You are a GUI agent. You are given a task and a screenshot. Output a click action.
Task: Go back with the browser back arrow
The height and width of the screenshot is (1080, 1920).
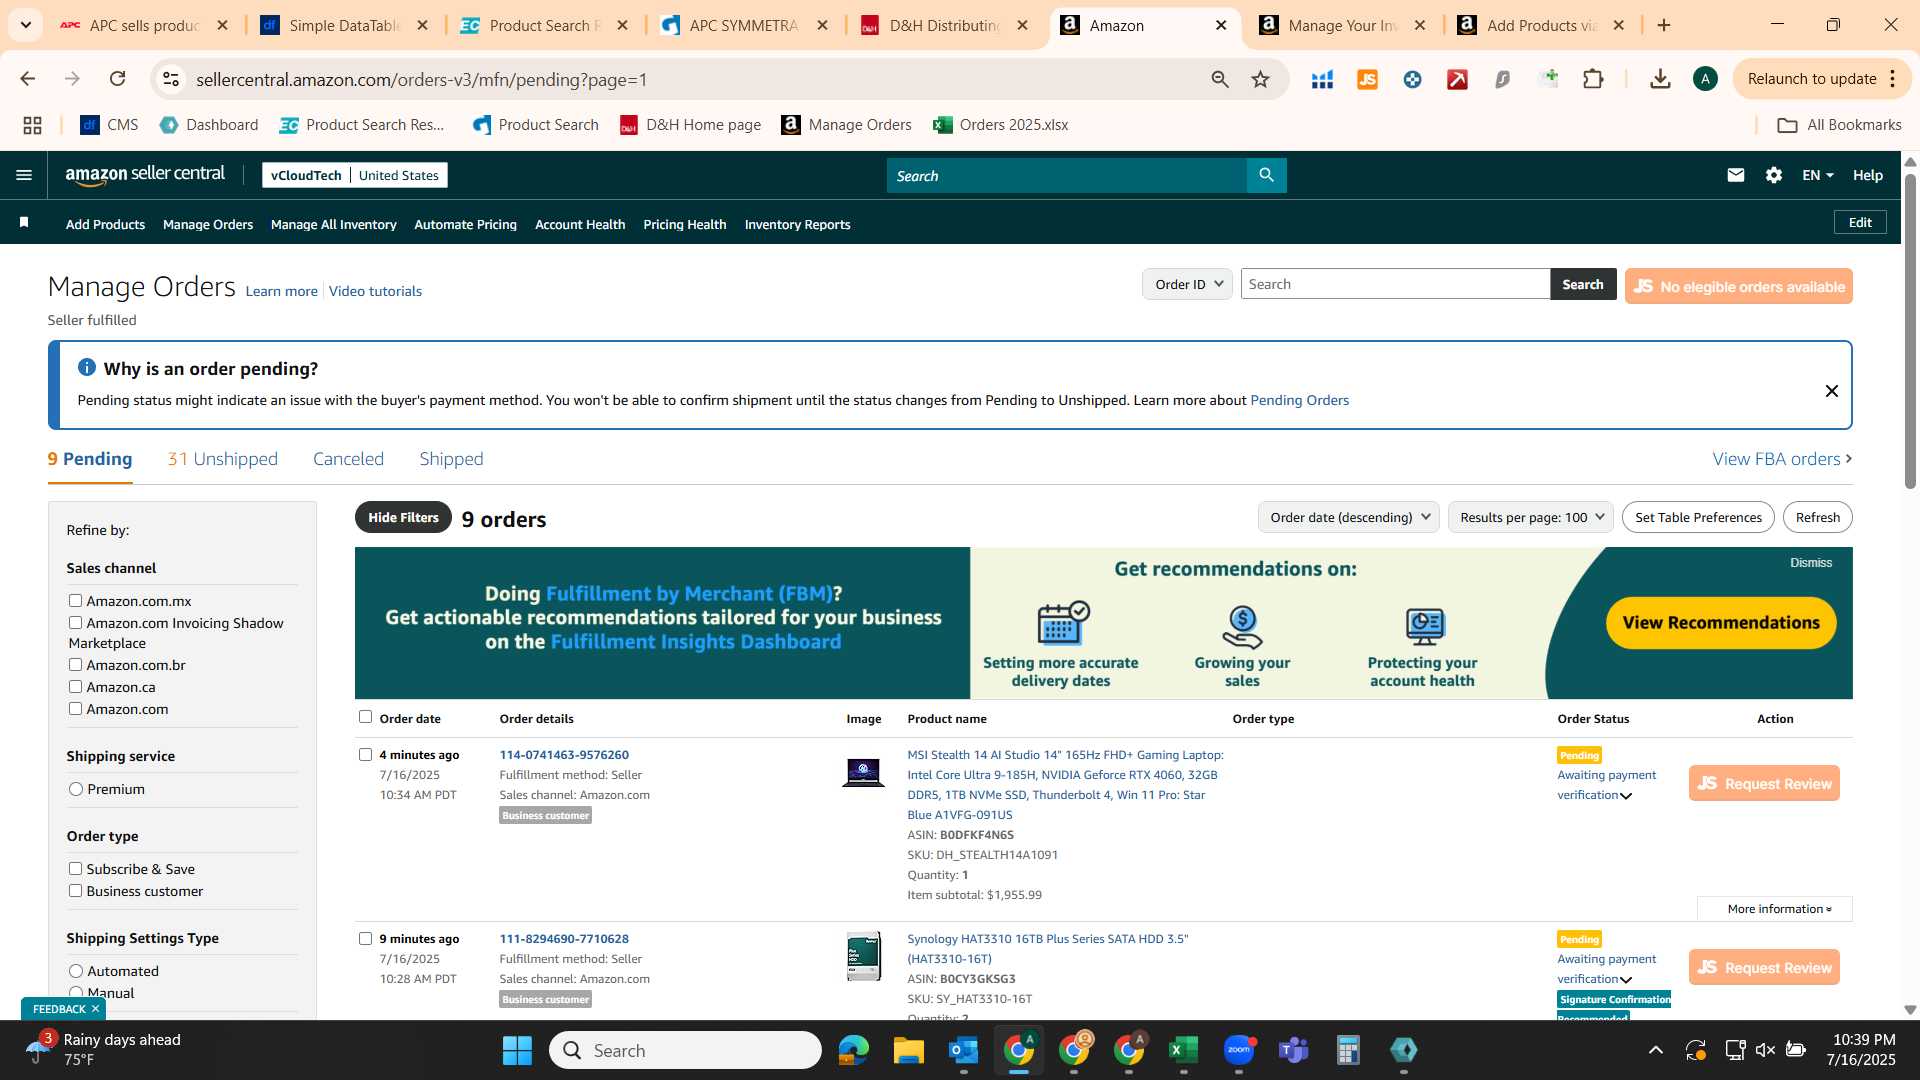pos(28,79)
